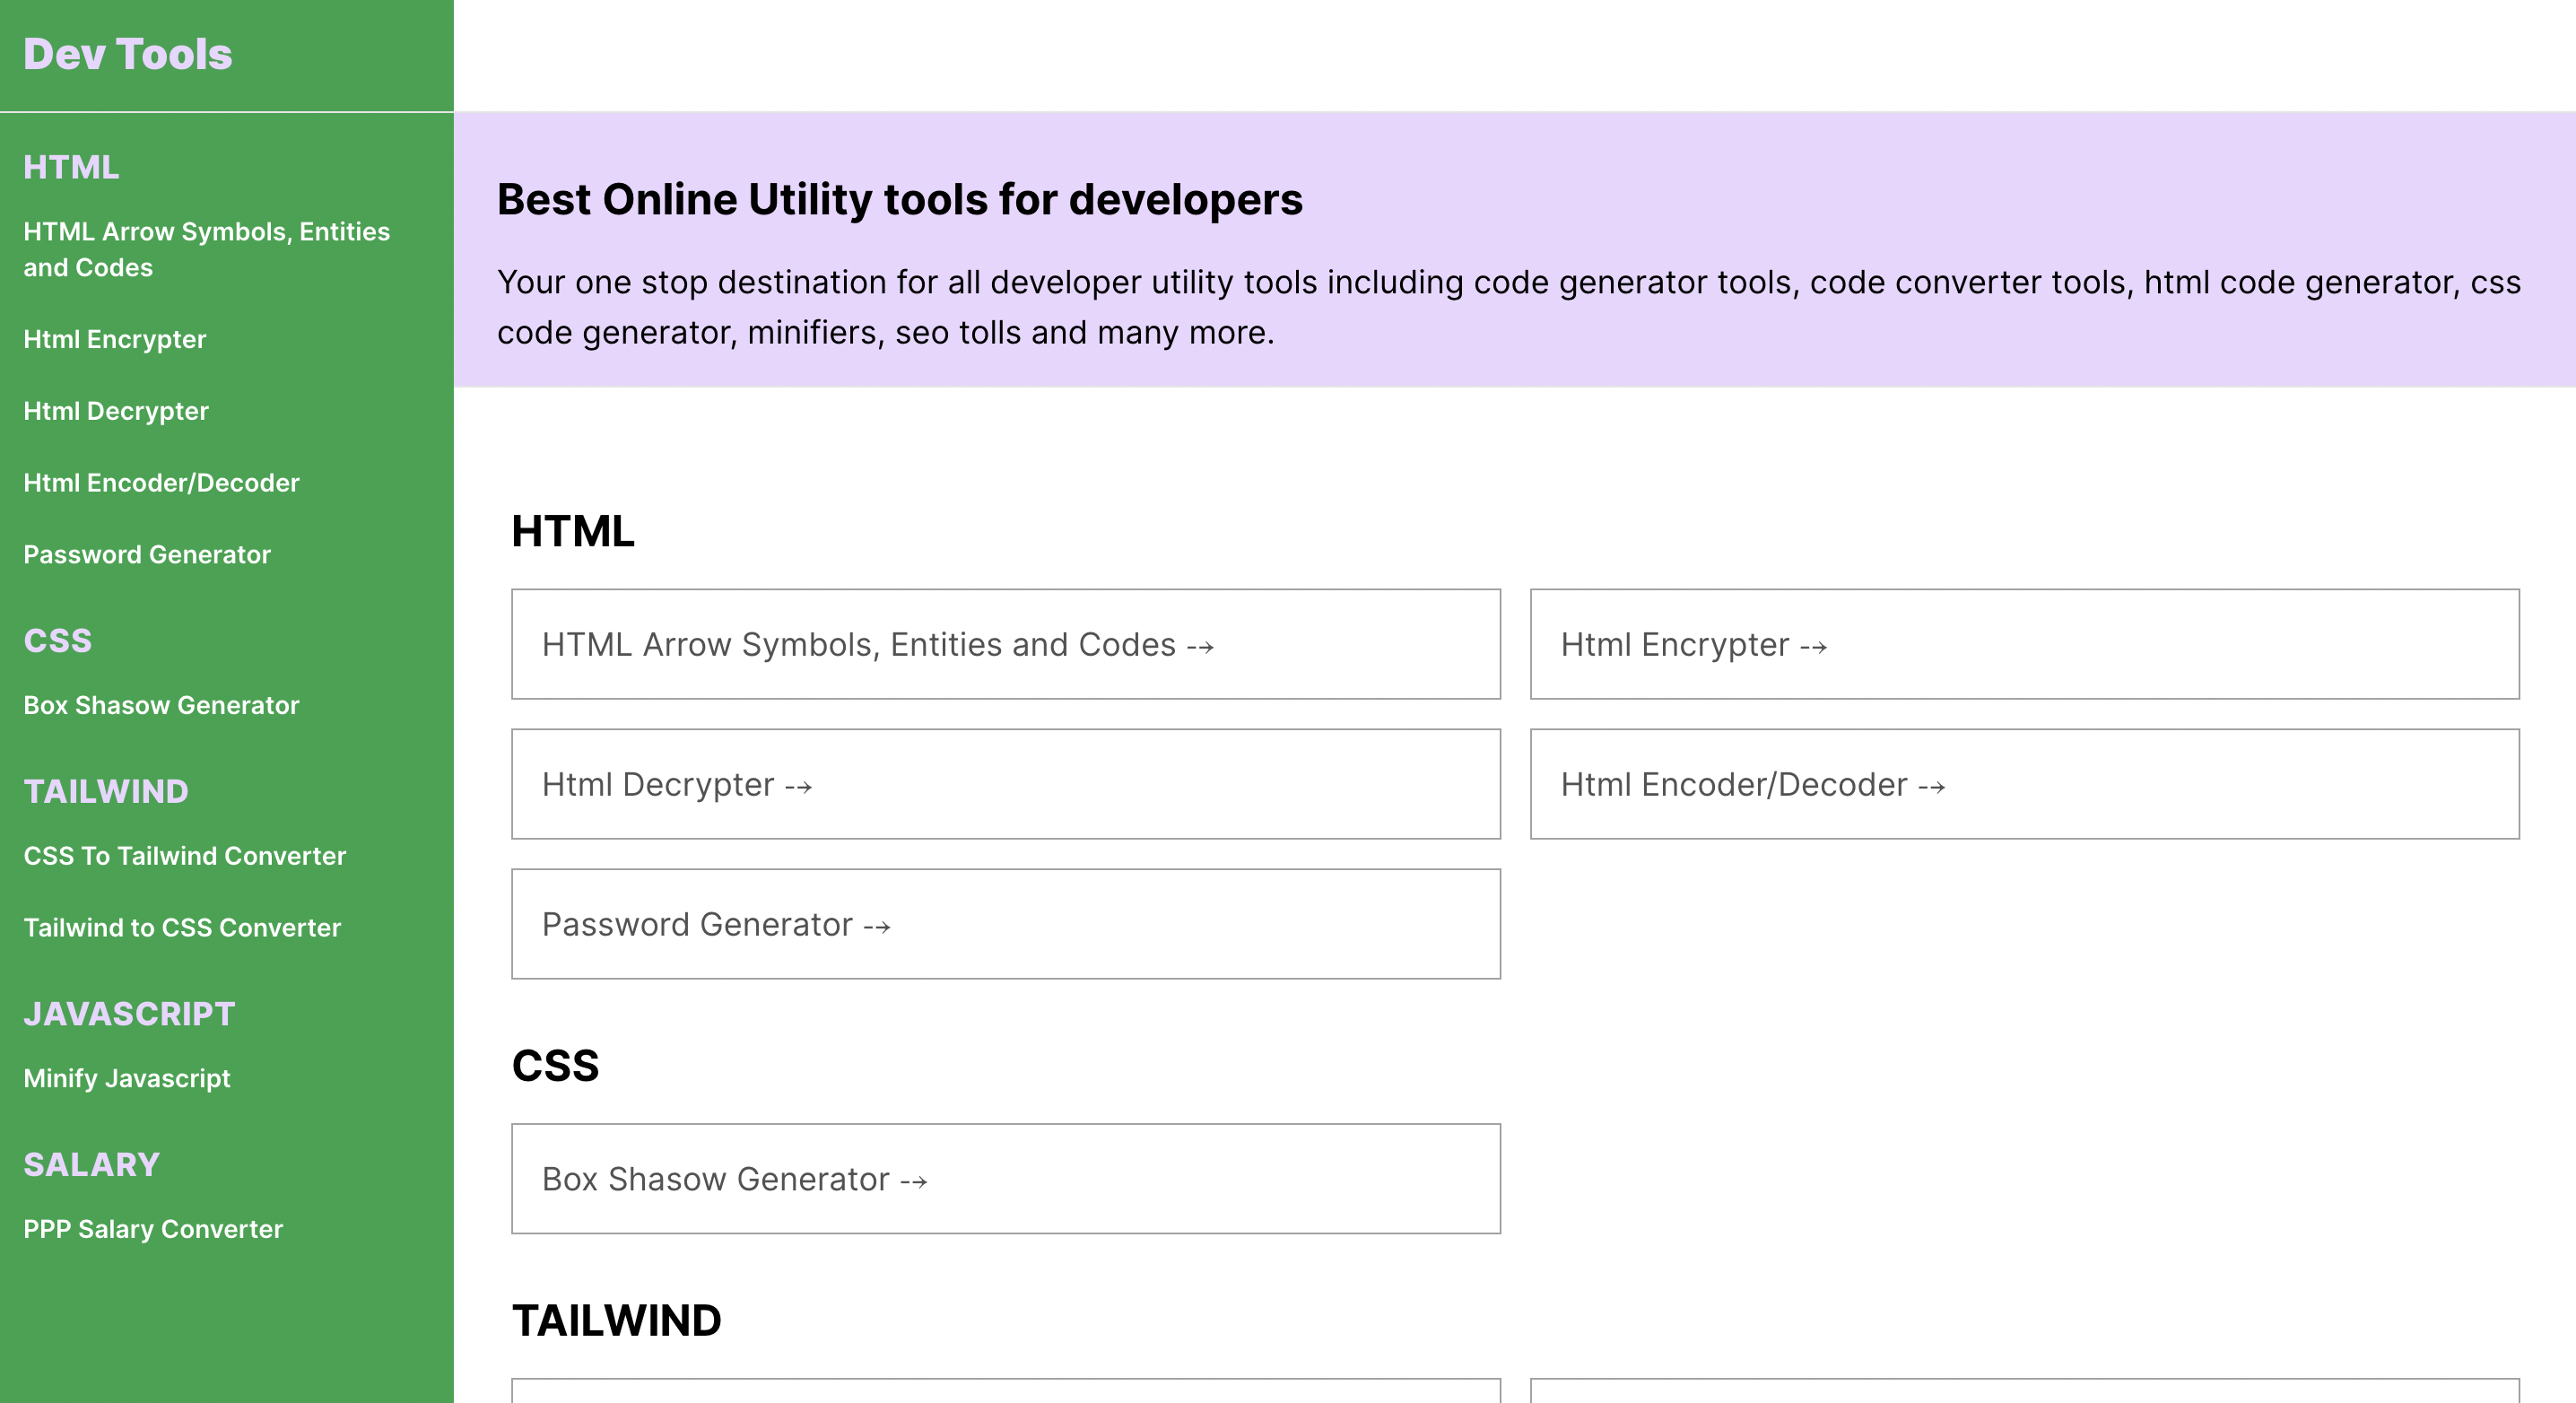Select the Box Shasow Generator card
Image resolution: width=2576 pixels, height=1403 pixels.
(1006, 1179)
